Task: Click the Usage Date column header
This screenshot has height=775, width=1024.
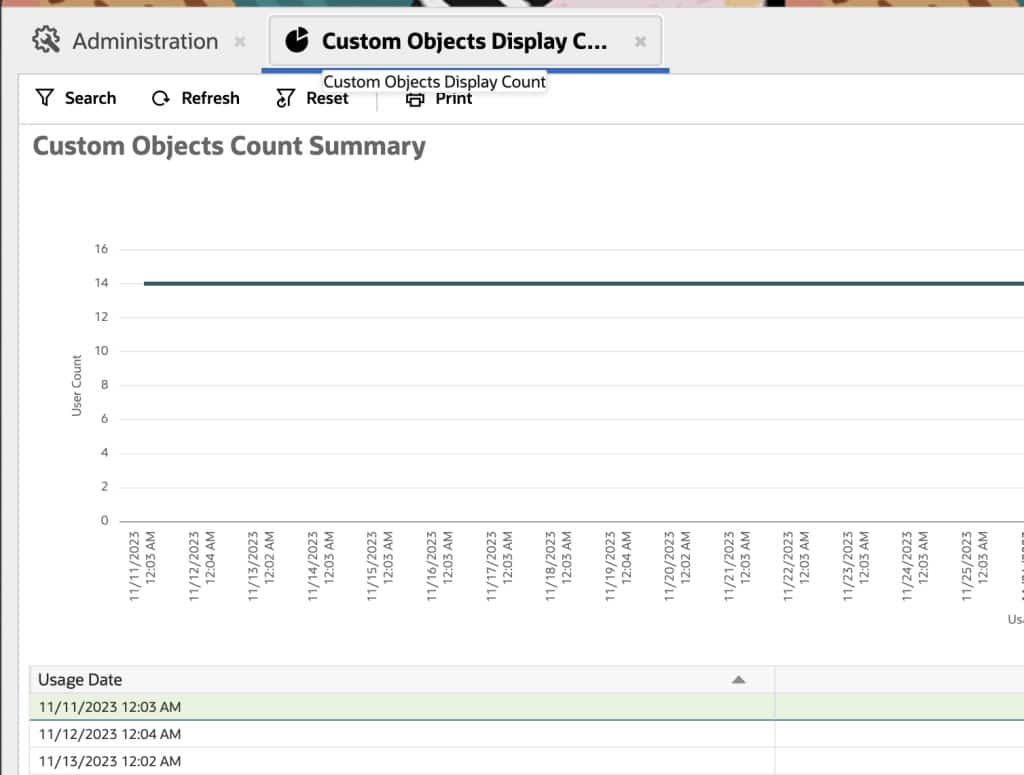Action: coord(80,678)
